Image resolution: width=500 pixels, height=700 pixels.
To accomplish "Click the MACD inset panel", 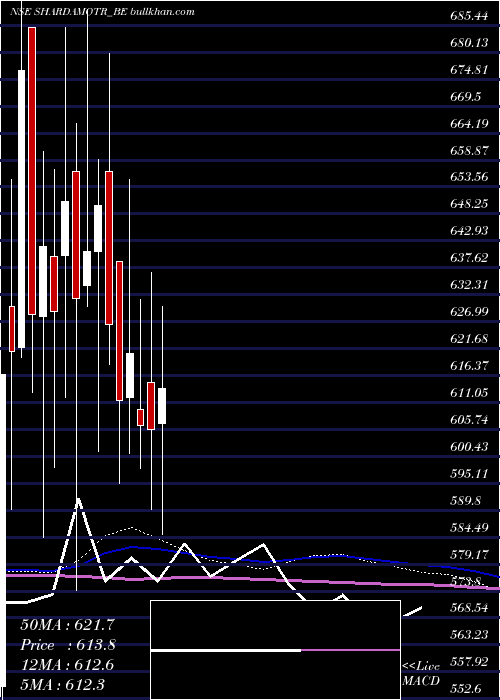I will click(275, 650).
